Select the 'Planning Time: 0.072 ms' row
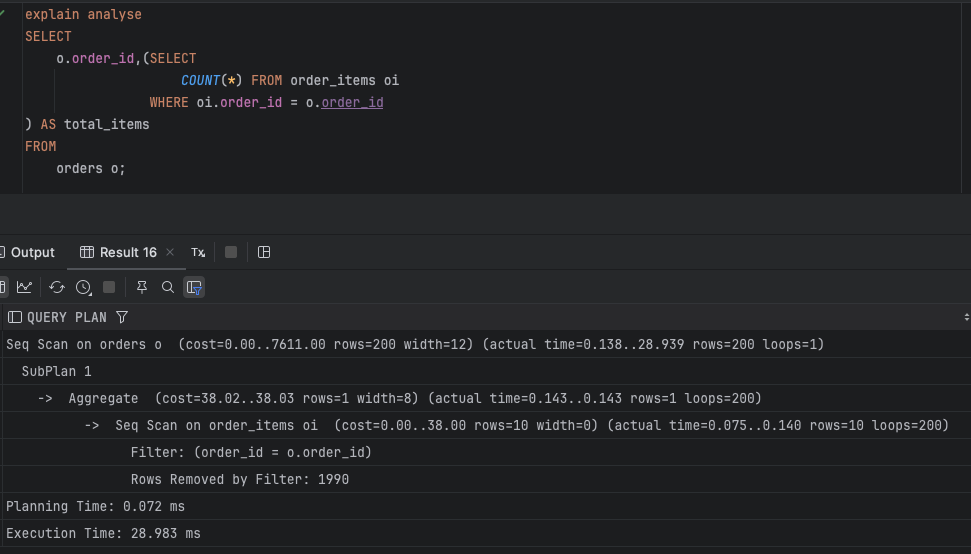The height and width of the screenshot is (554, 971). coord(486,506)
